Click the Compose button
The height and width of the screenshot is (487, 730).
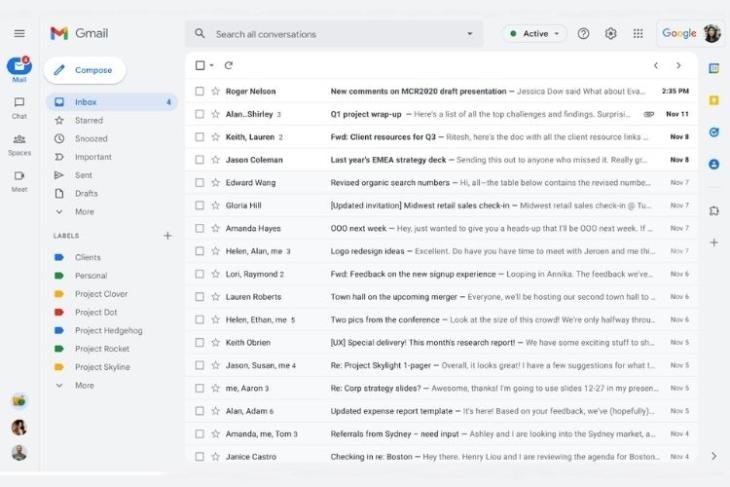[85, 70]
